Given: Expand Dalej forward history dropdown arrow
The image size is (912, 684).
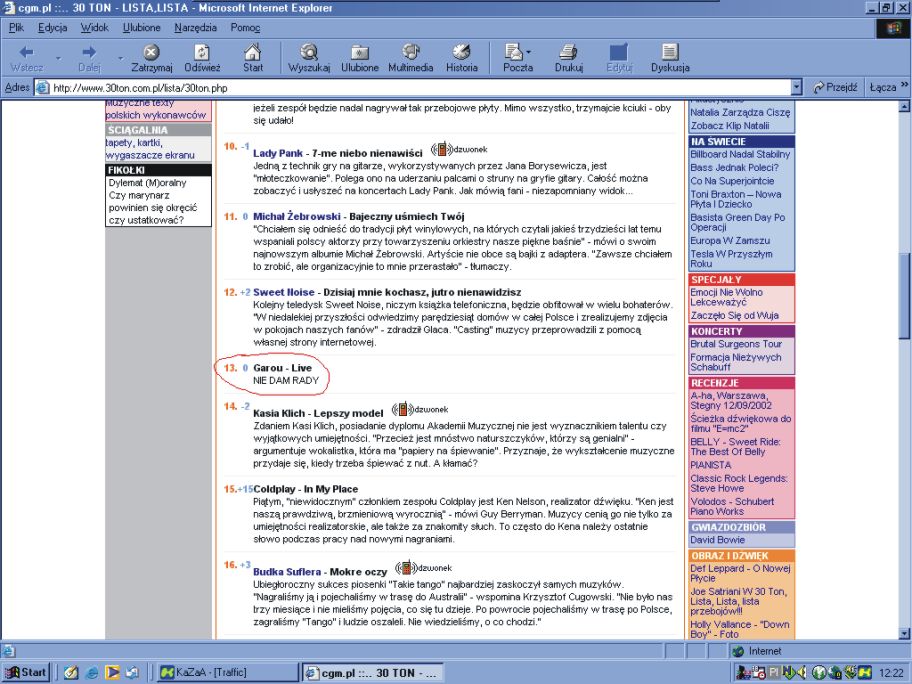Looking at the screenshot, I should pos(120,58).
